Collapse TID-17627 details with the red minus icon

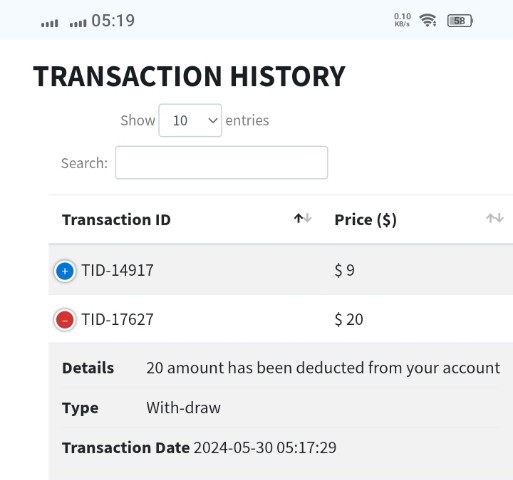pyautogui.click(x=65, y=320)
